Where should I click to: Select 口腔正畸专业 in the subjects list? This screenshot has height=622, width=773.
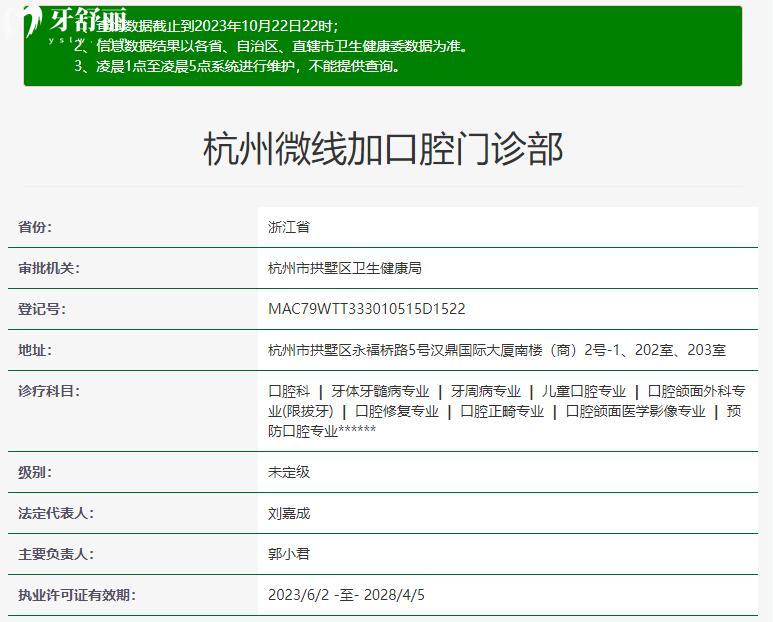502,411
